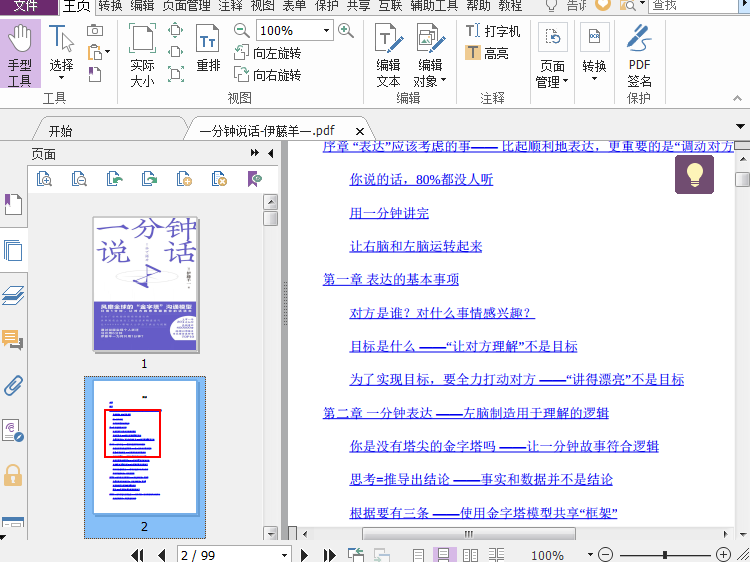Open the Layers side panel
This screenshot has width=750, height=562.
point(13,295)
